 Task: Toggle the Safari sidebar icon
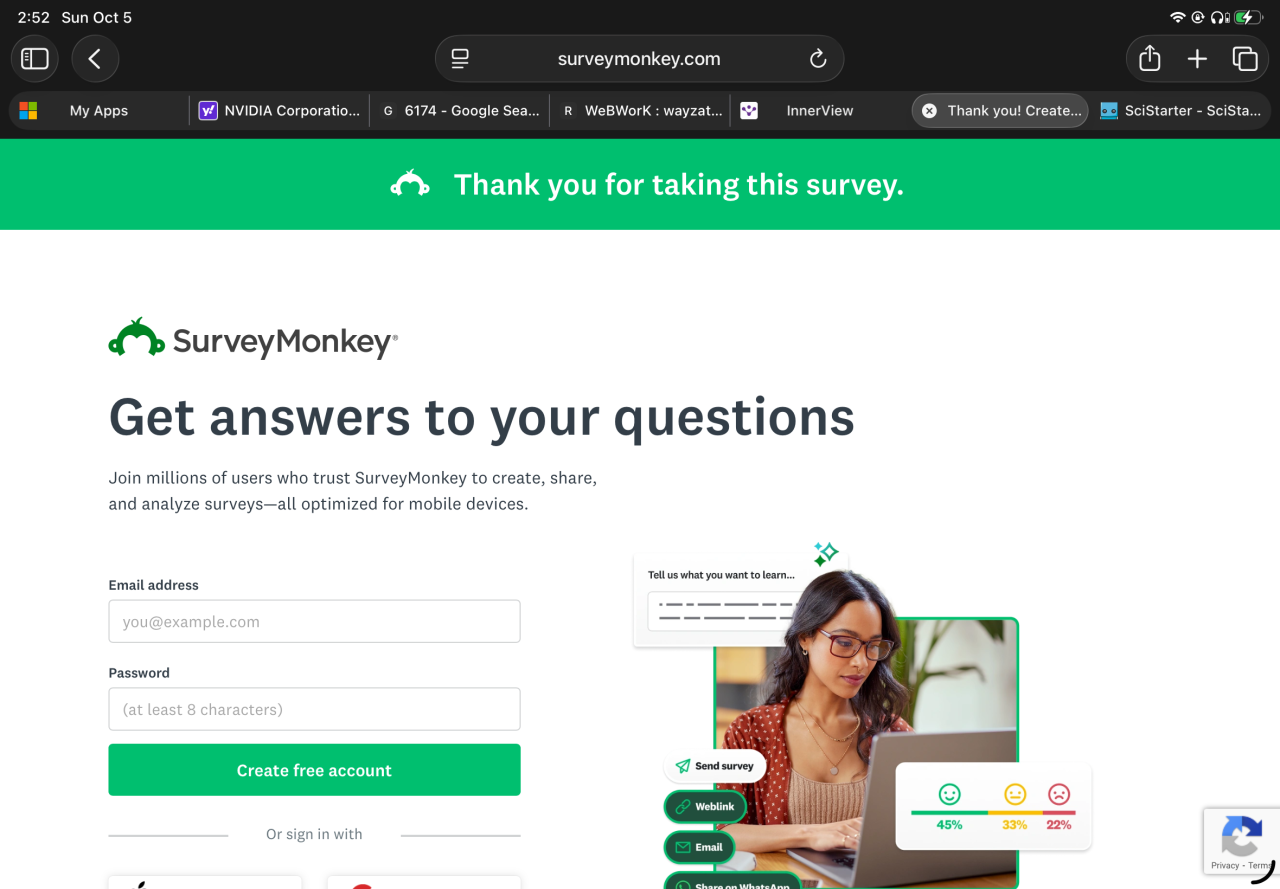click(35, 59)
